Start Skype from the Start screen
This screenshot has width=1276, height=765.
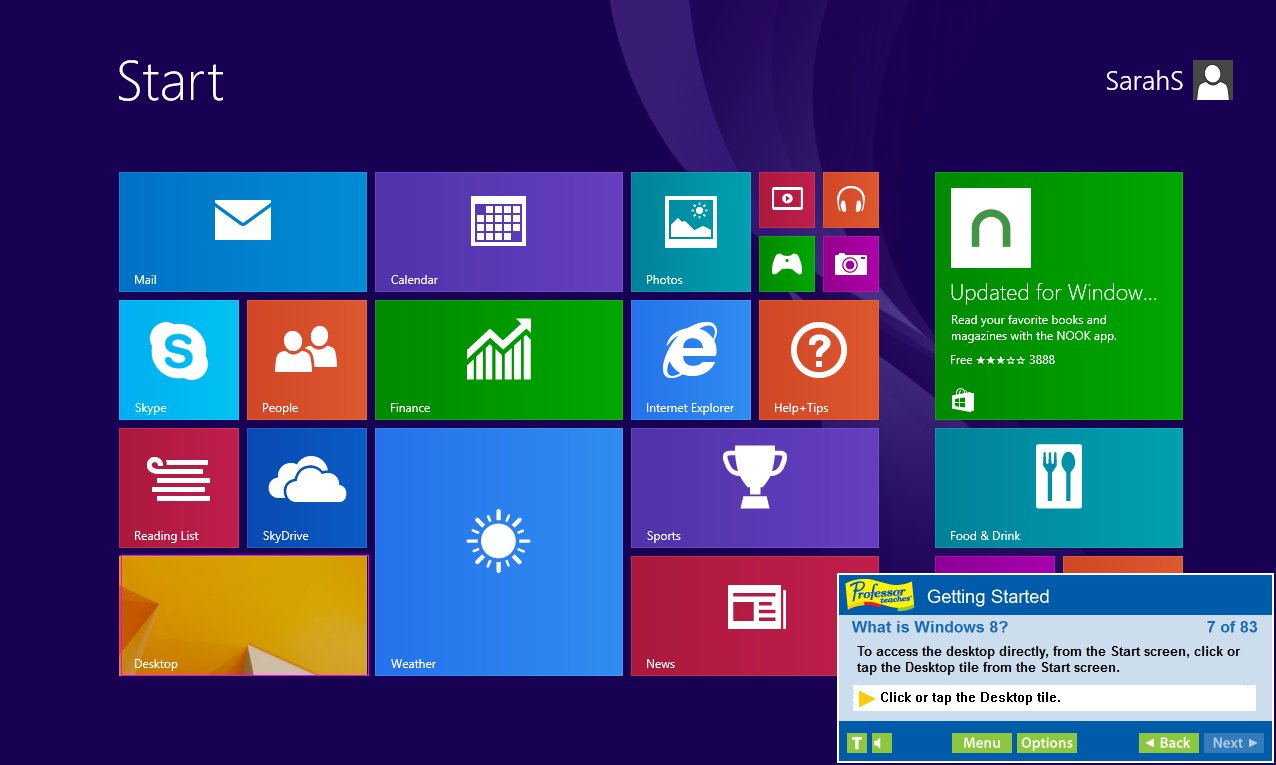178,359
